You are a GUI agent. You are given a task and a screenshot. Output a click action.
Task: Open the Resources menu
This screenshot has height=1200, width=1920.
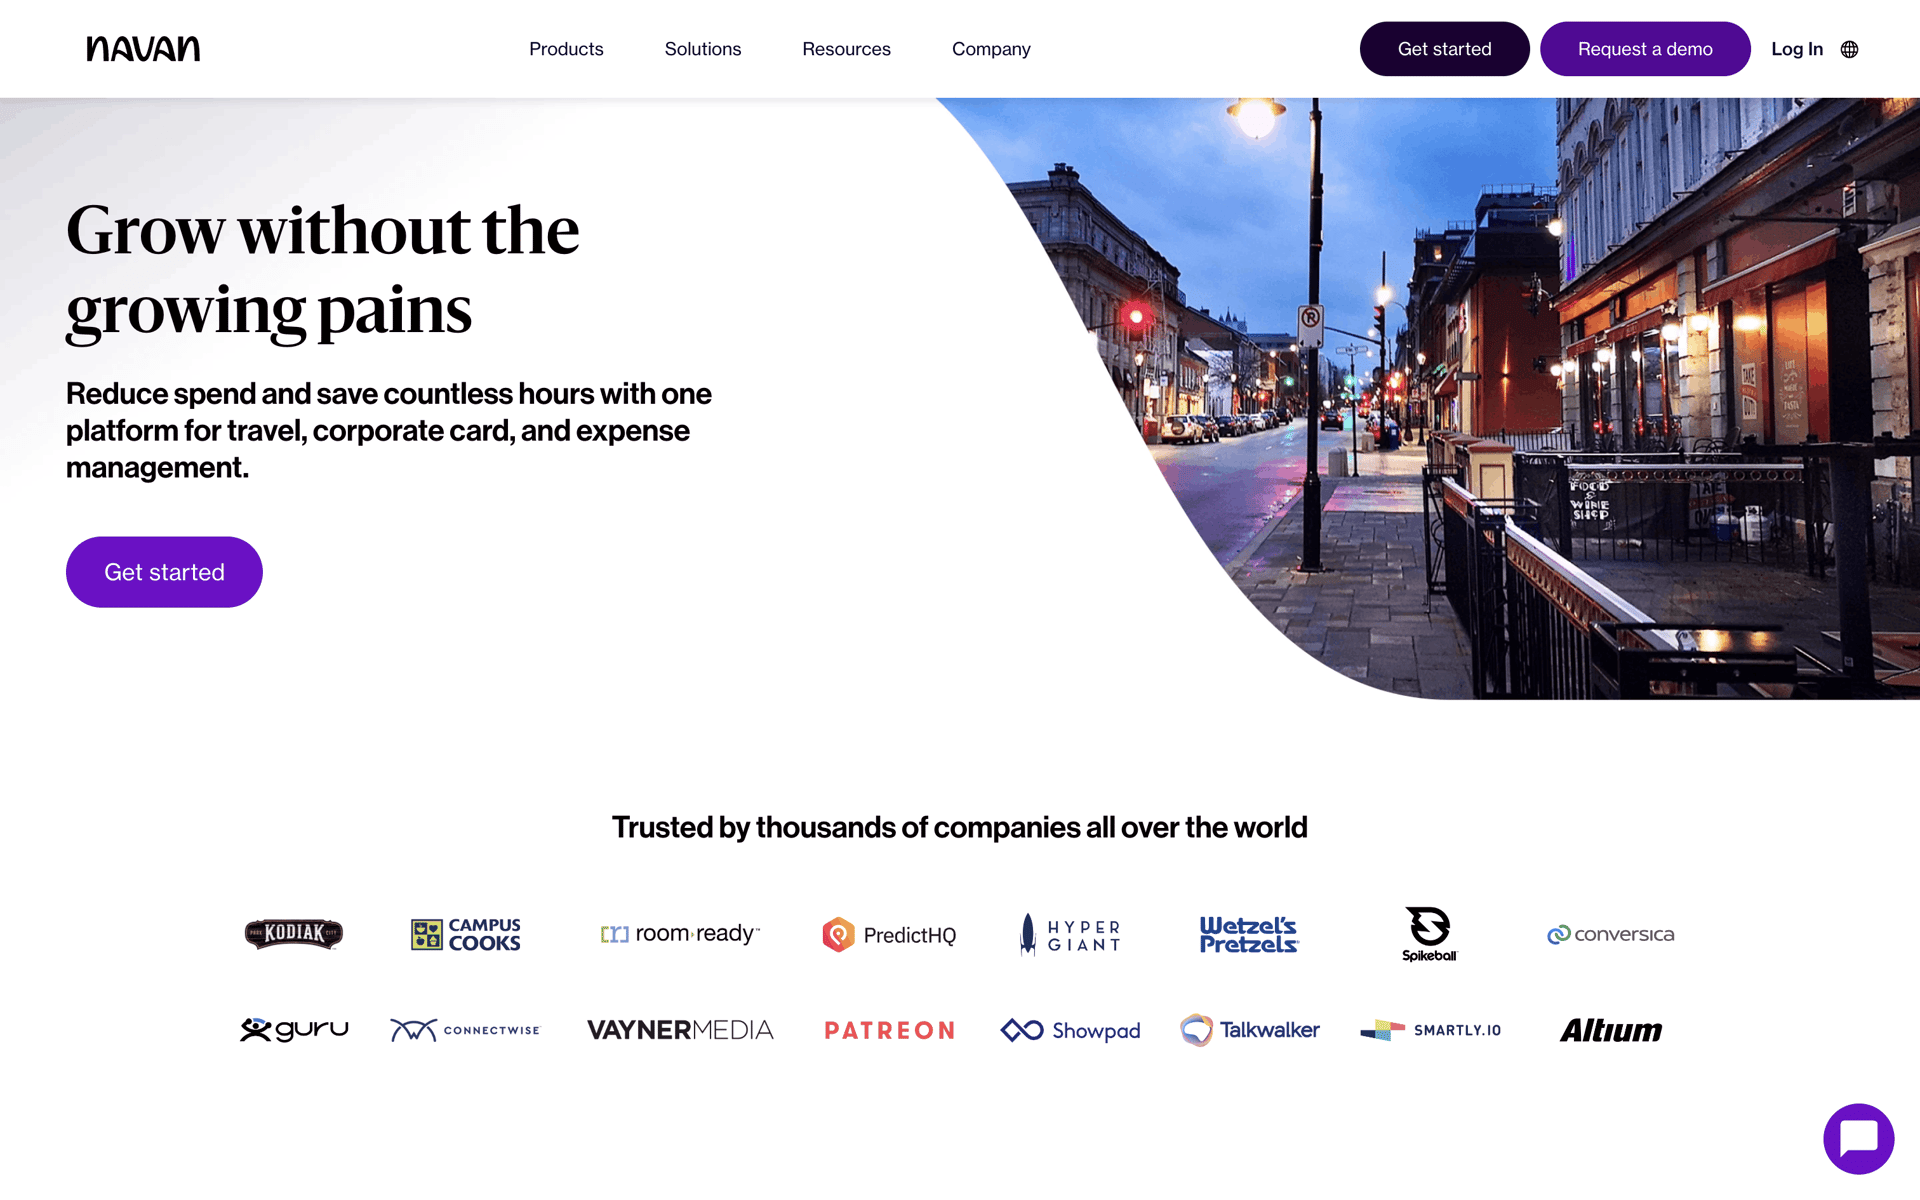point(846,49)
